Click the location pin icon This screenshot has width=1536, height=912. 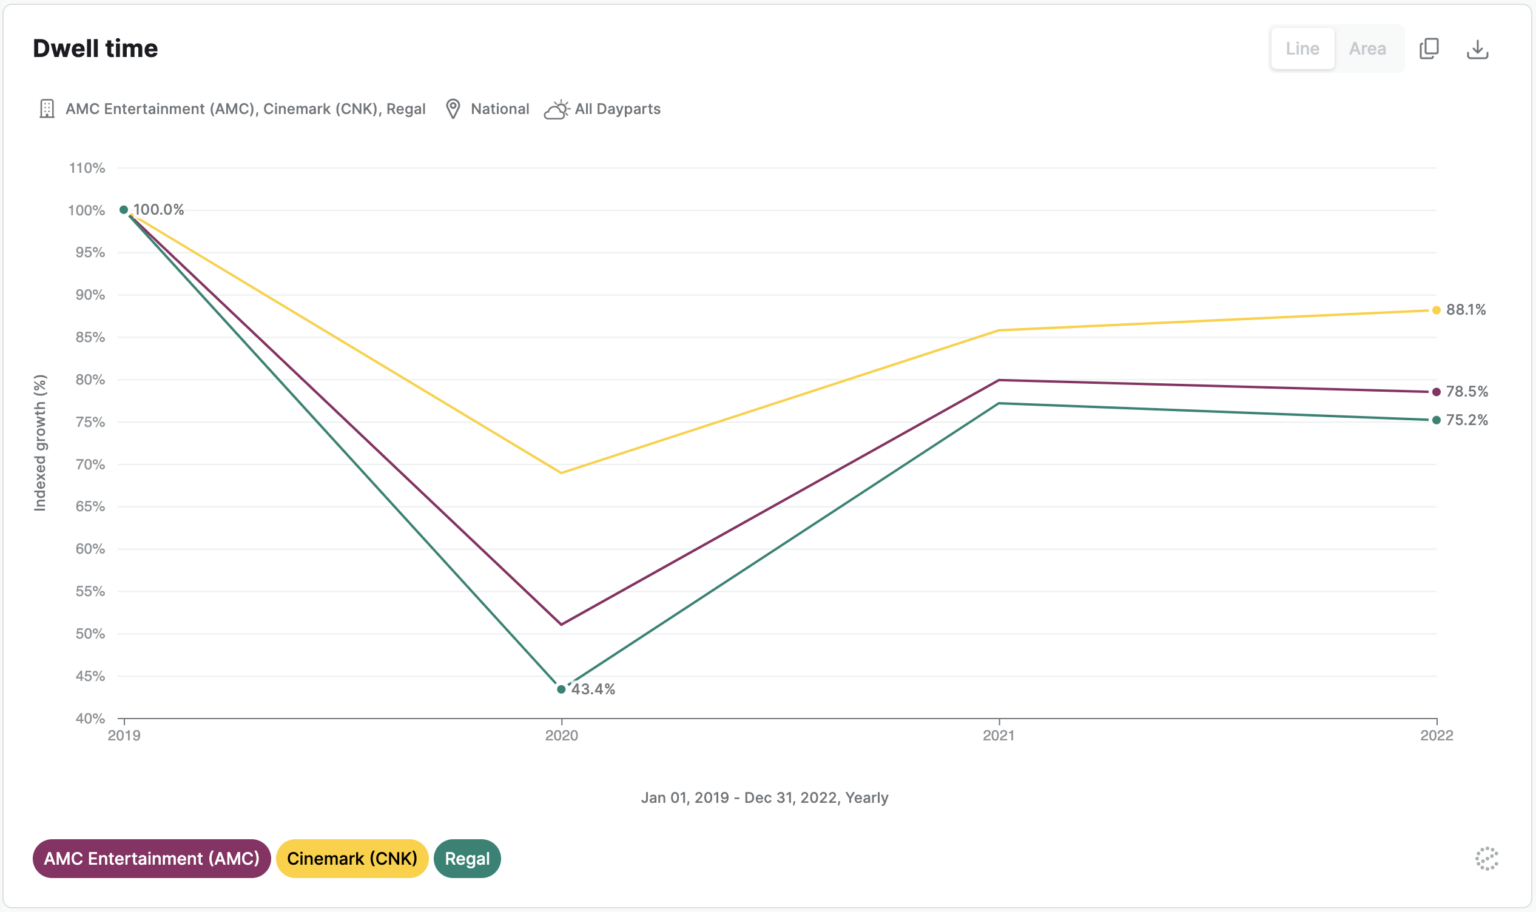pos(453,109)
